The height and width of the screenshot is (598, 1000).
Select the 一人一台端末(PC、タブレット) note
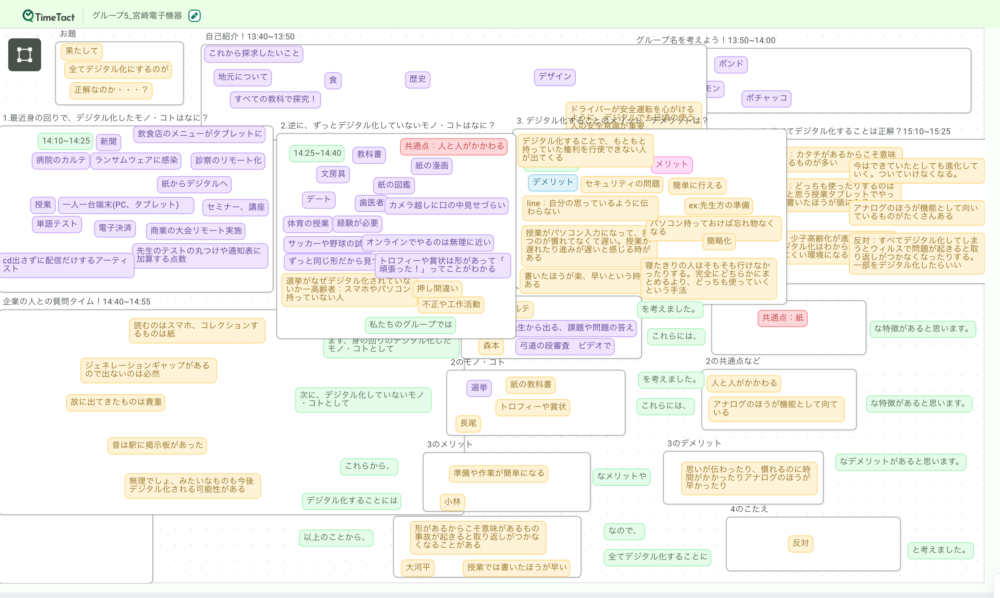click(126, 205)
